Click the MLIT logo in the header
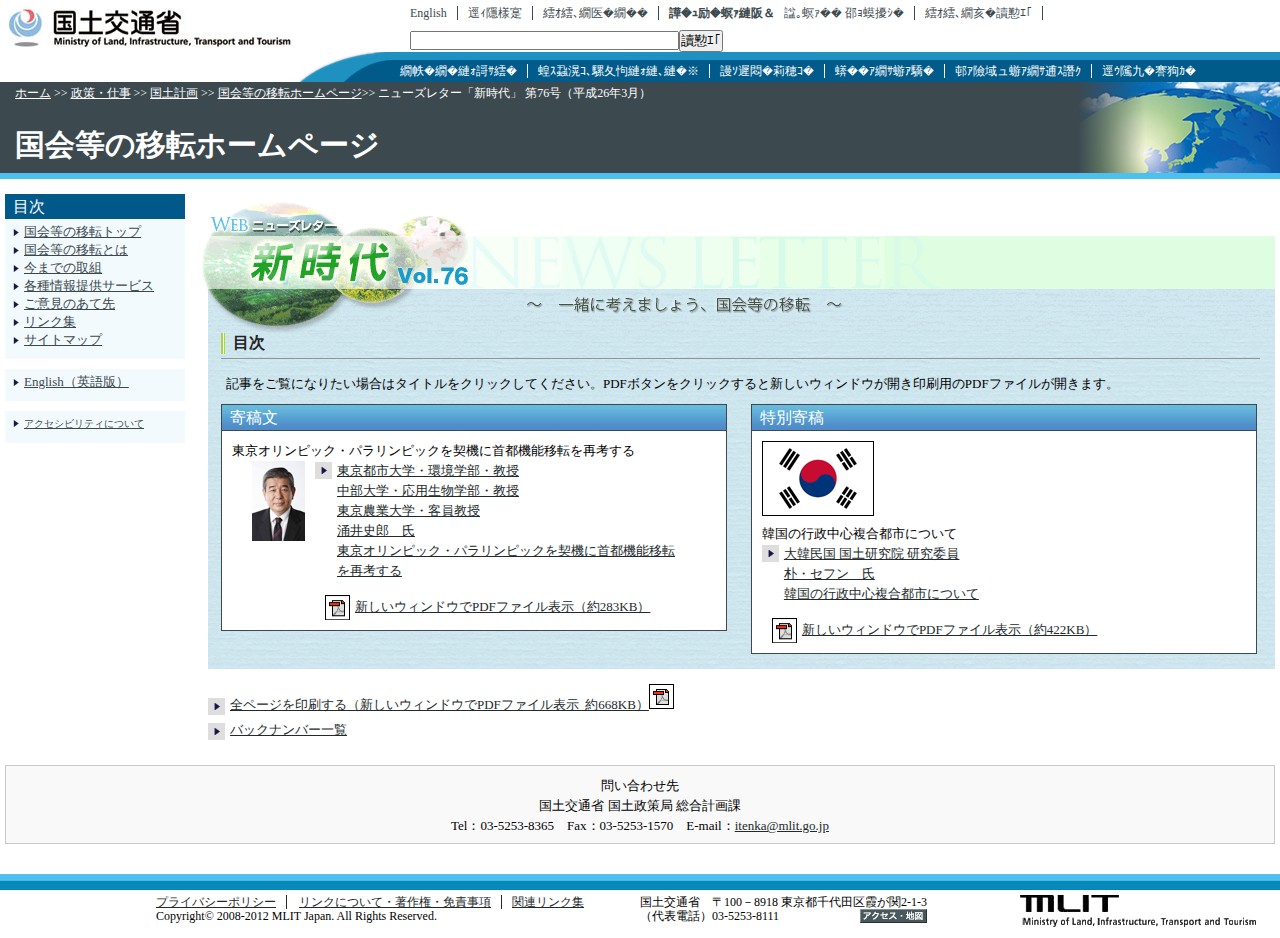This screenshot has width=1280, height=938. point(150,27)
